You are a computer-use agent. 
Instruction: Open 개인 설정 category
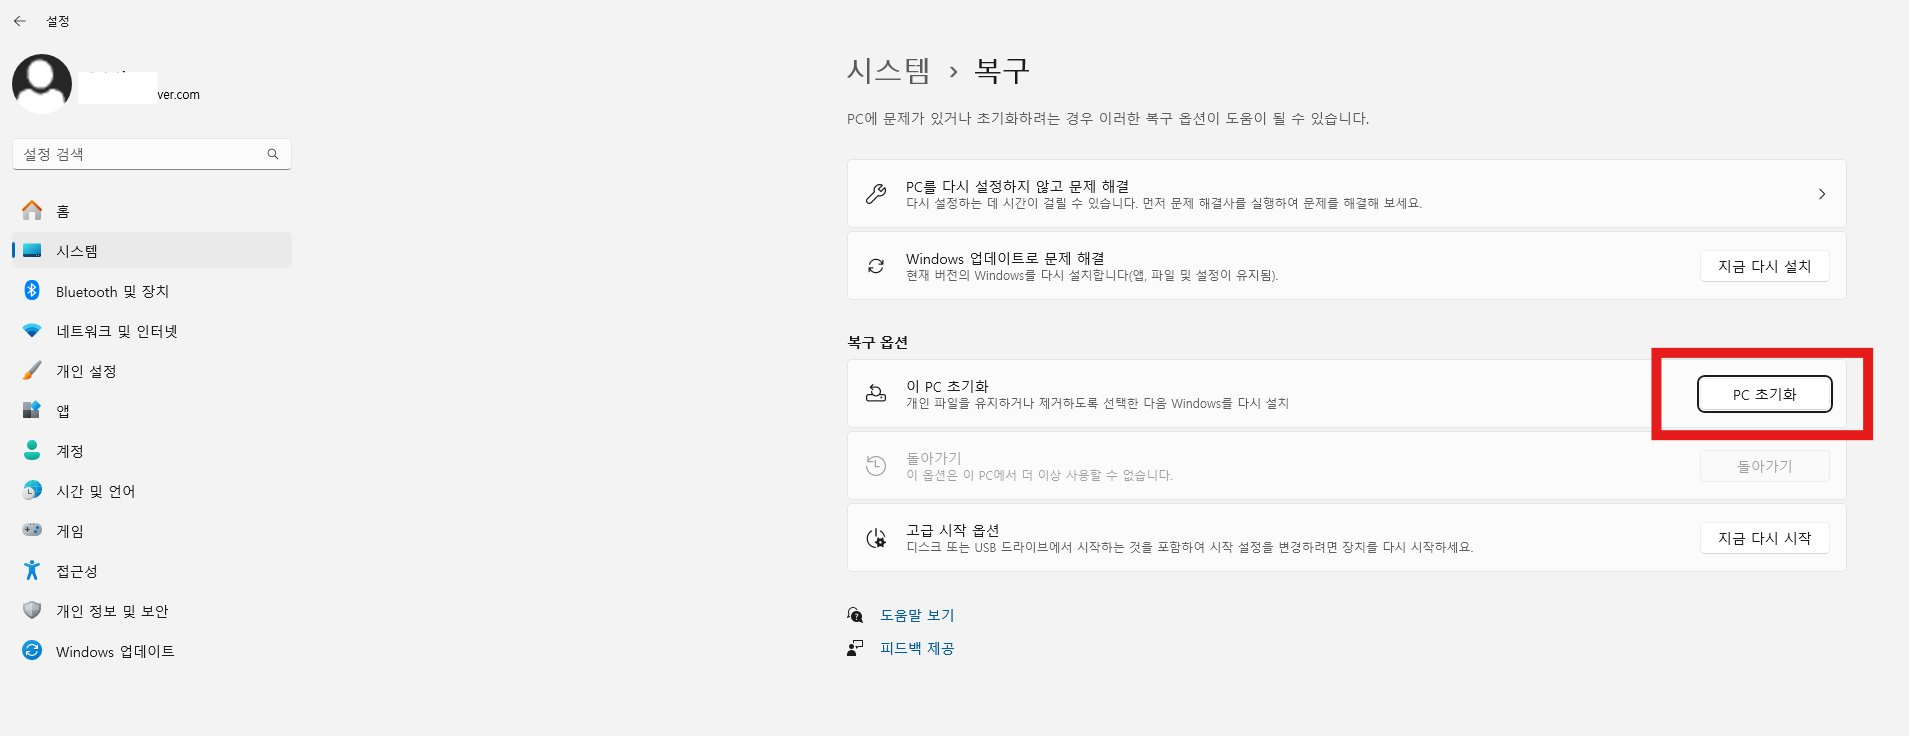tap(152, 371)
